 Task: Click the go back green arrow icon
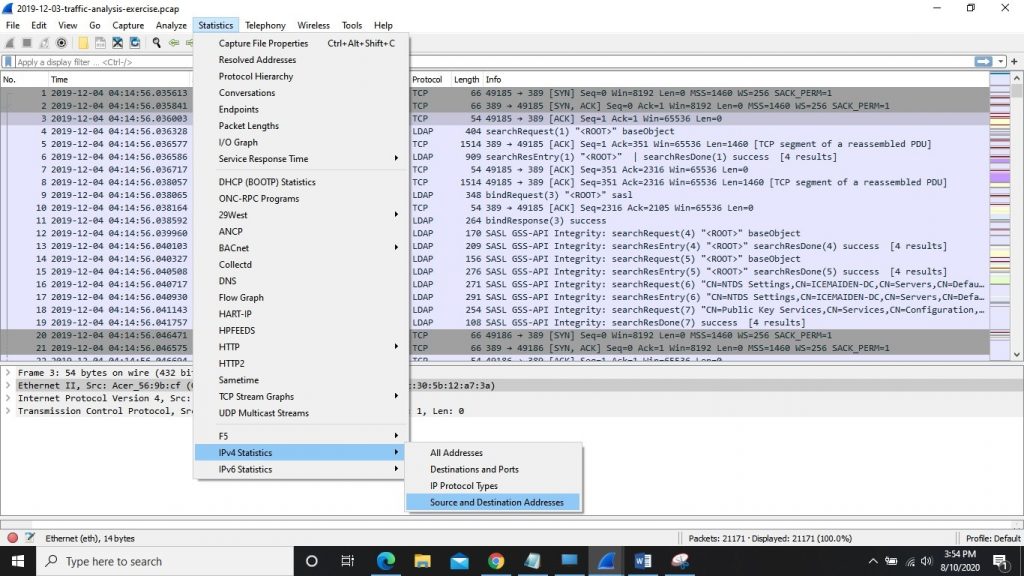click(x=174, y=43)
